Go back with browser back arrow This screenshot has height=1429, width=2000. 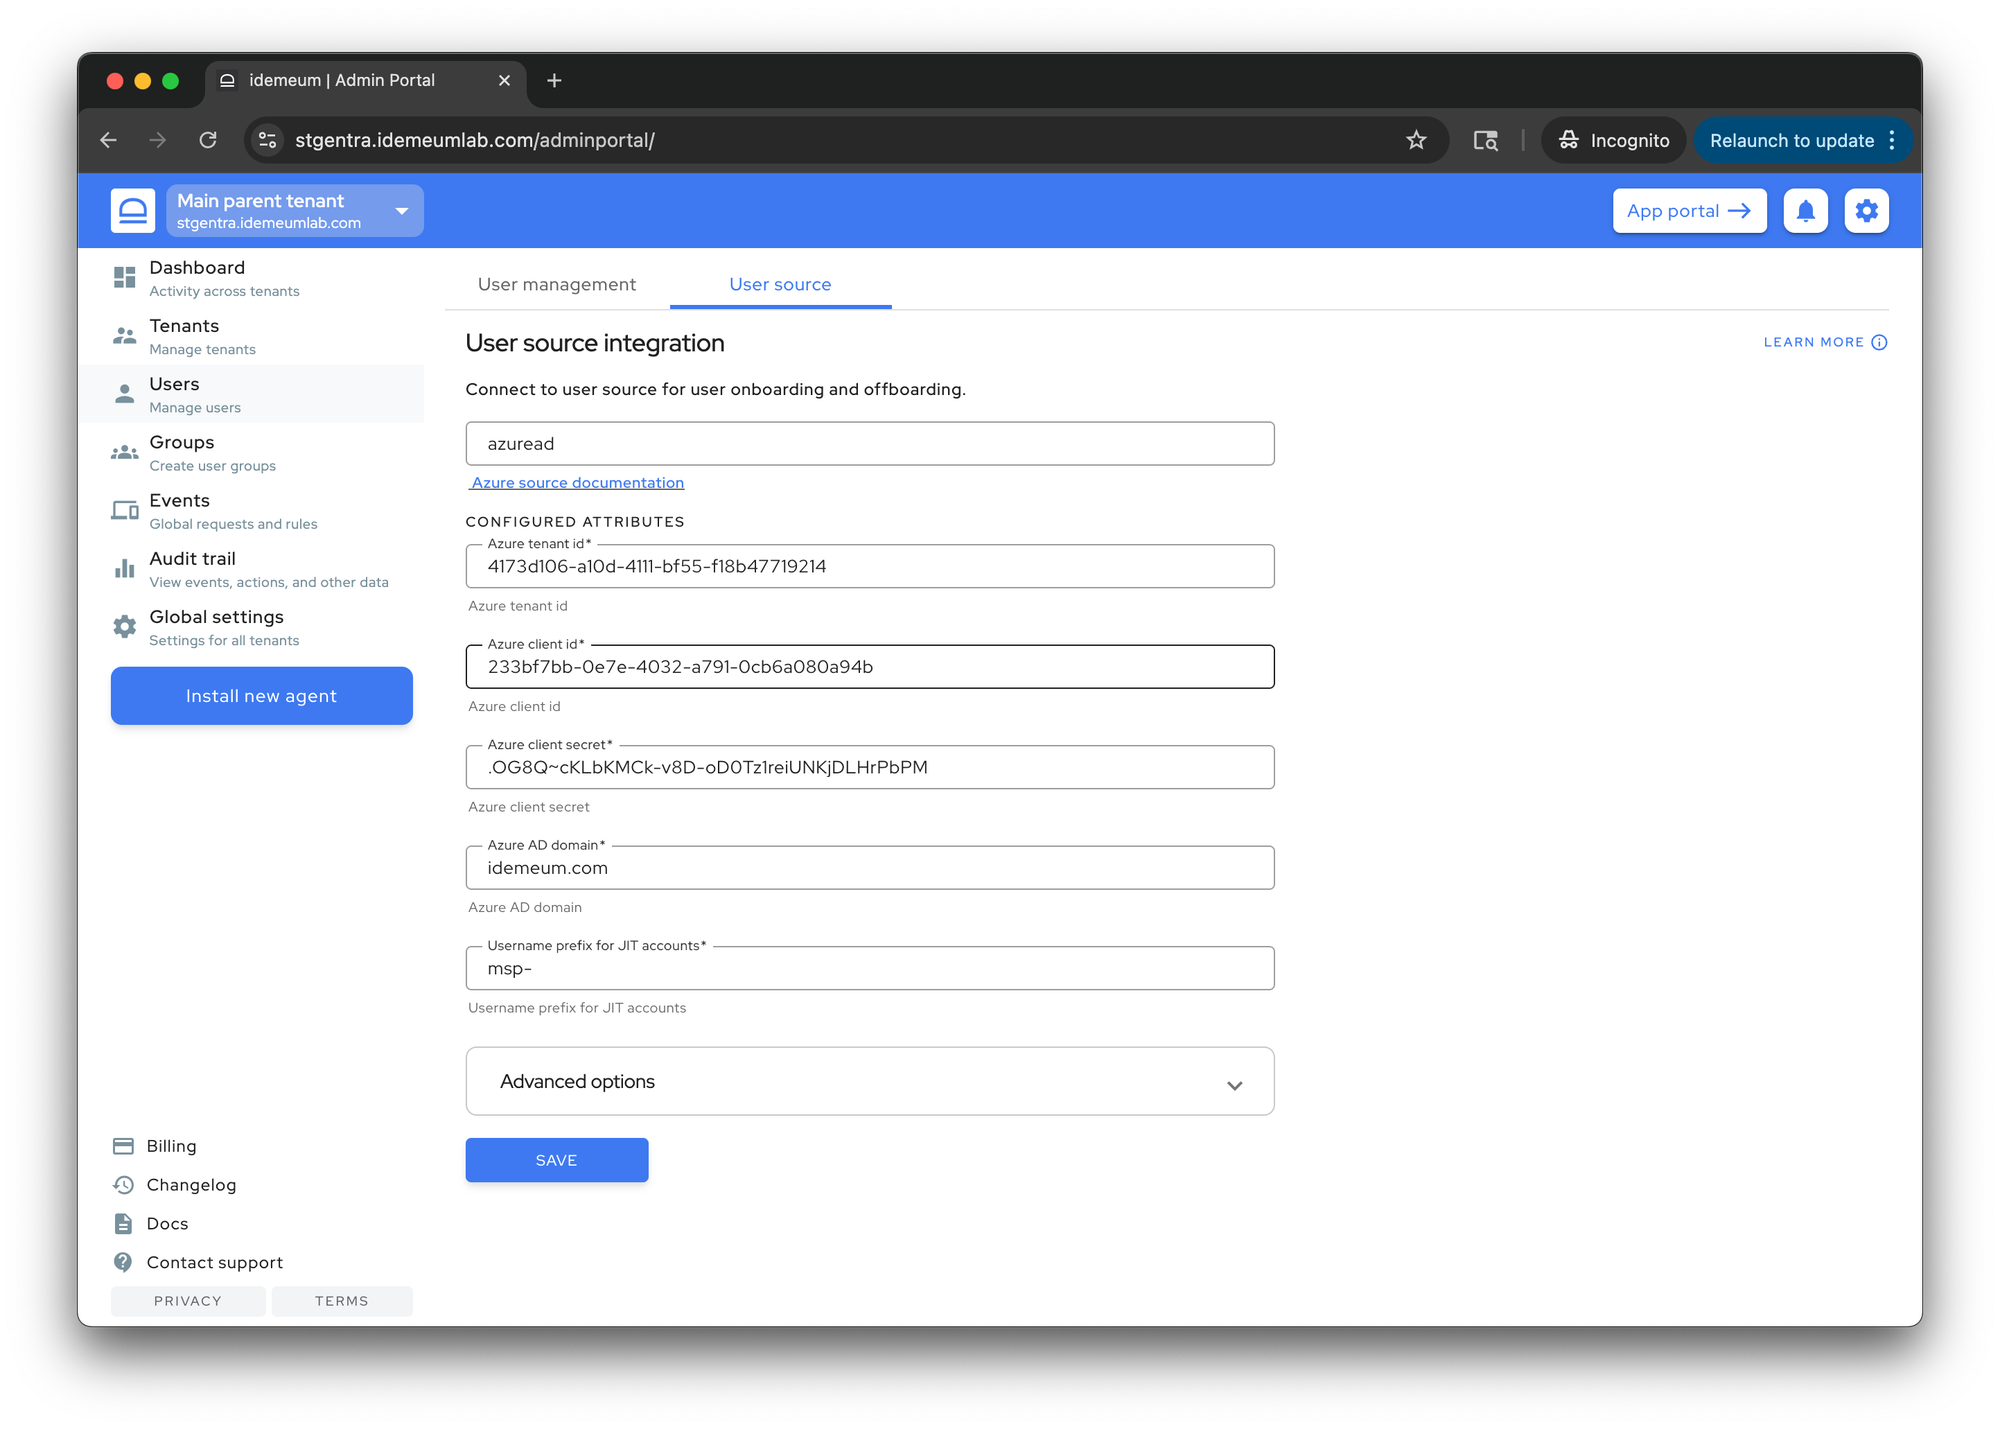coord(109,140)
